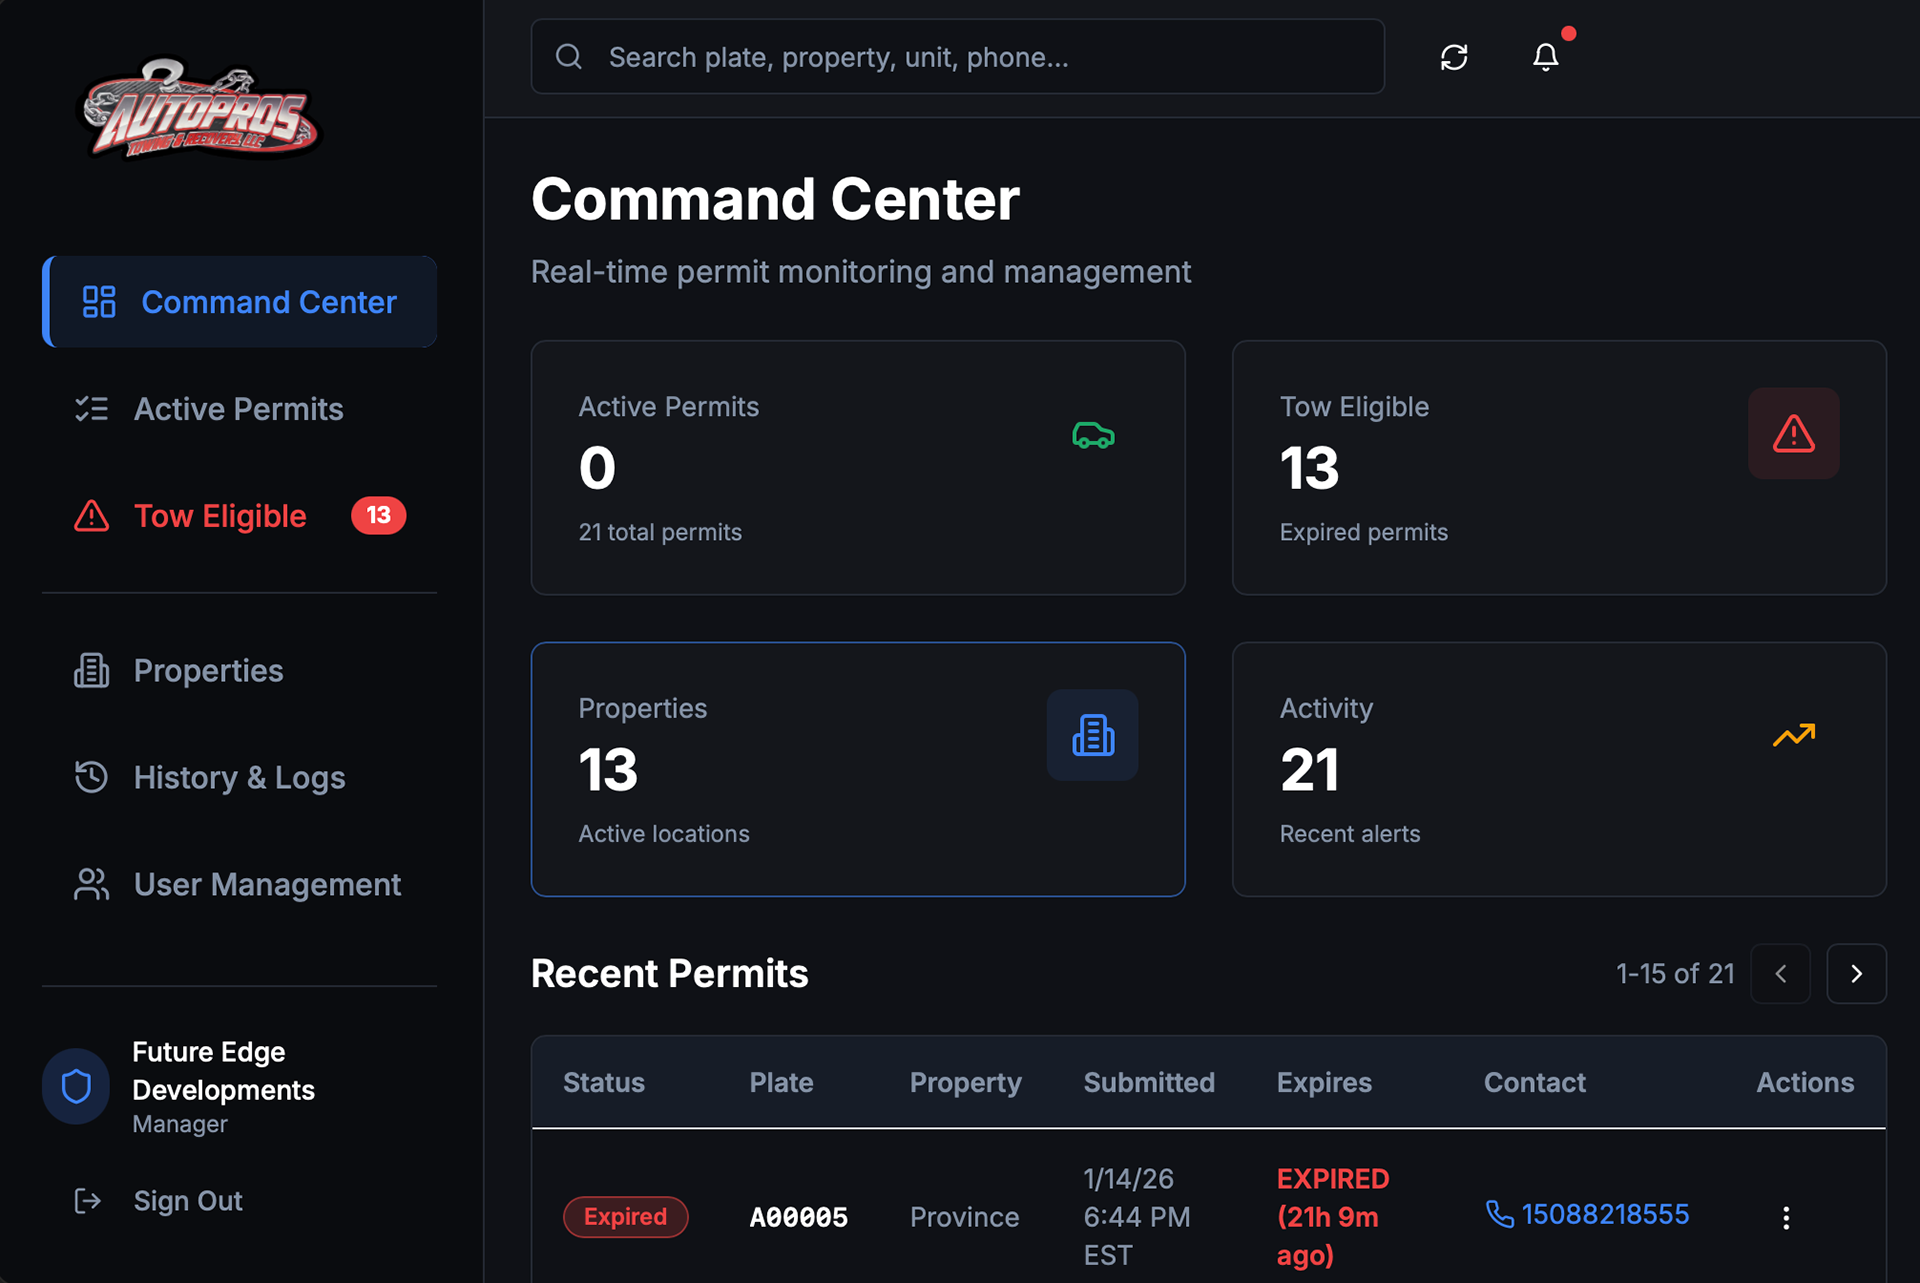Click the refresh data icon
1920x1283 pixels.
point(1454,57)
